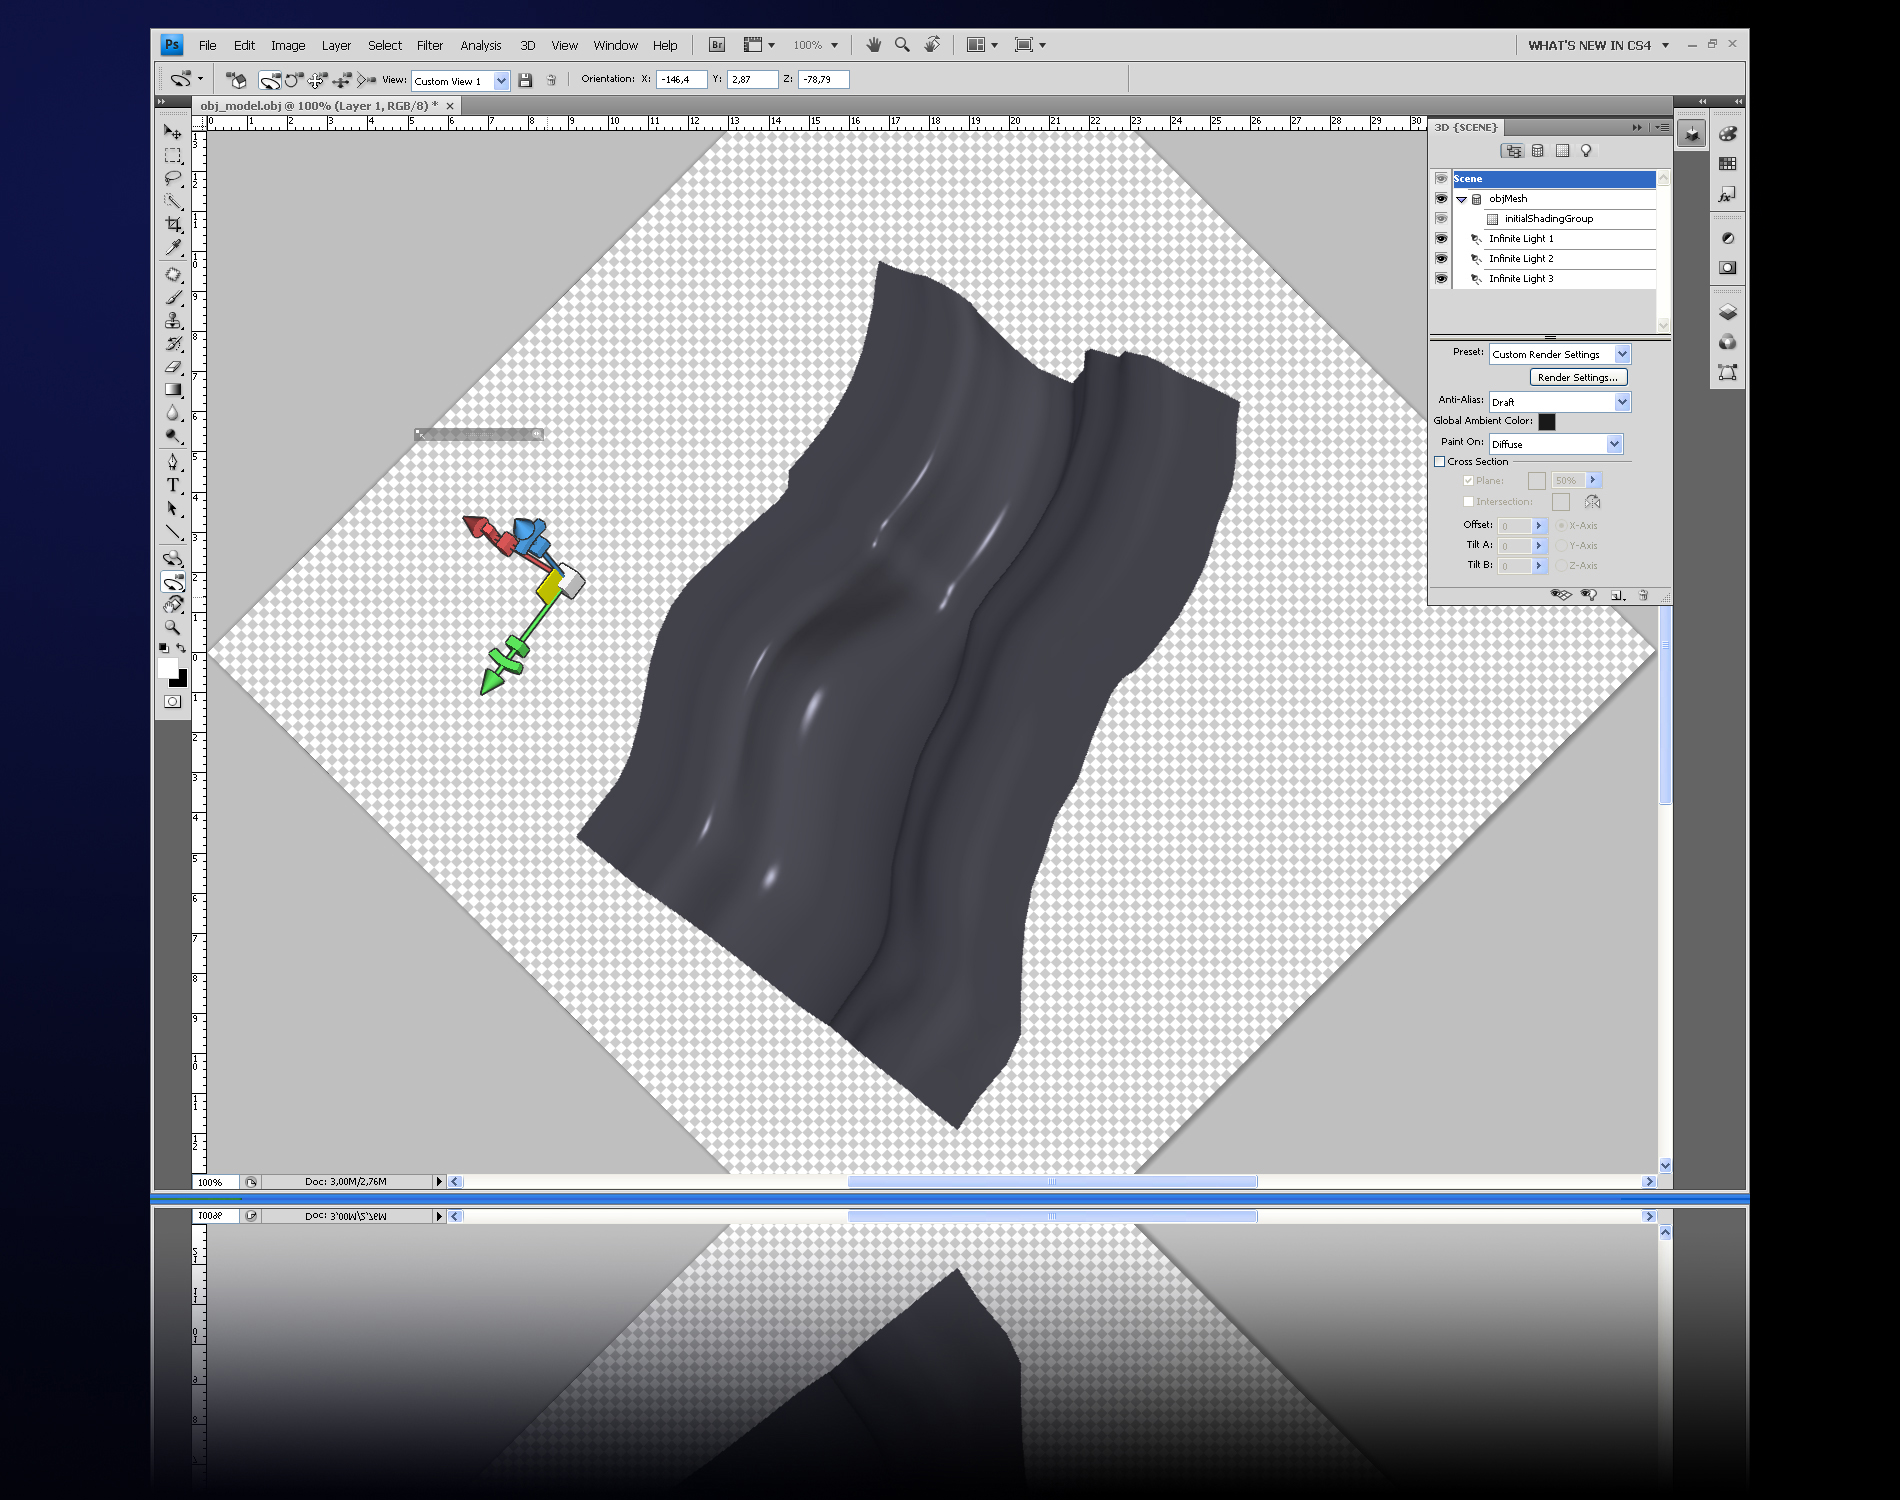The height and width of the screenshot is (1500, 1900).
Task: Save the current 3D camera view
Action: point(525,80)
